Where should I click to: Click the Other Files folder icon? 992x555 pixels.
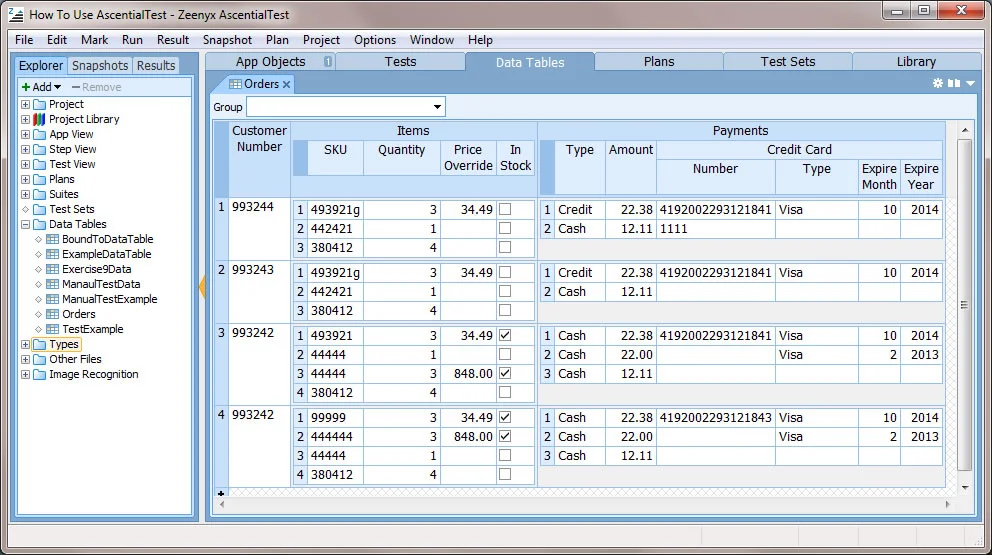coord(39,359)
